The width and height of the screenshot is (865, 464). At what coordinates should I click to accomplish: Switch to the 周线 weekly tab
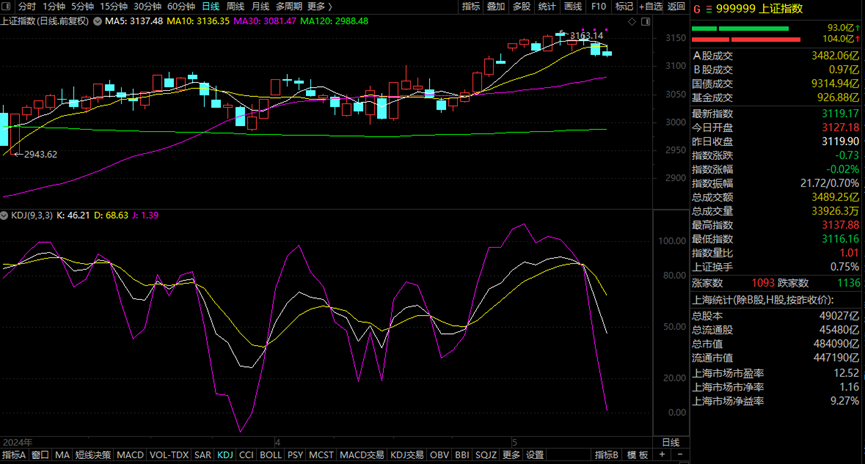tap(236, 6)
